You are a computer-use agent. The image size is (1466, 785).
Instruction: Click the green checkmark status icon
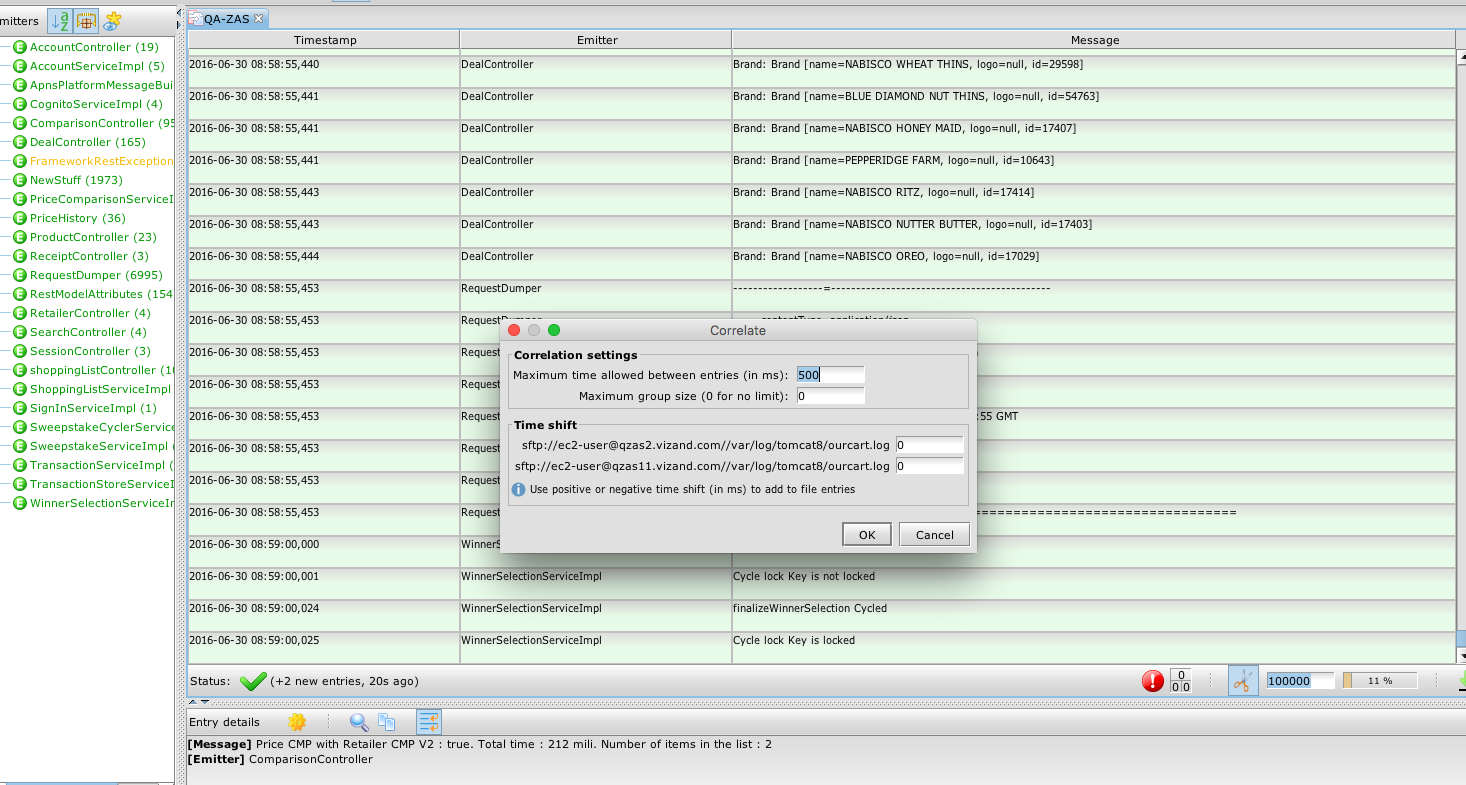coord(252,681)
